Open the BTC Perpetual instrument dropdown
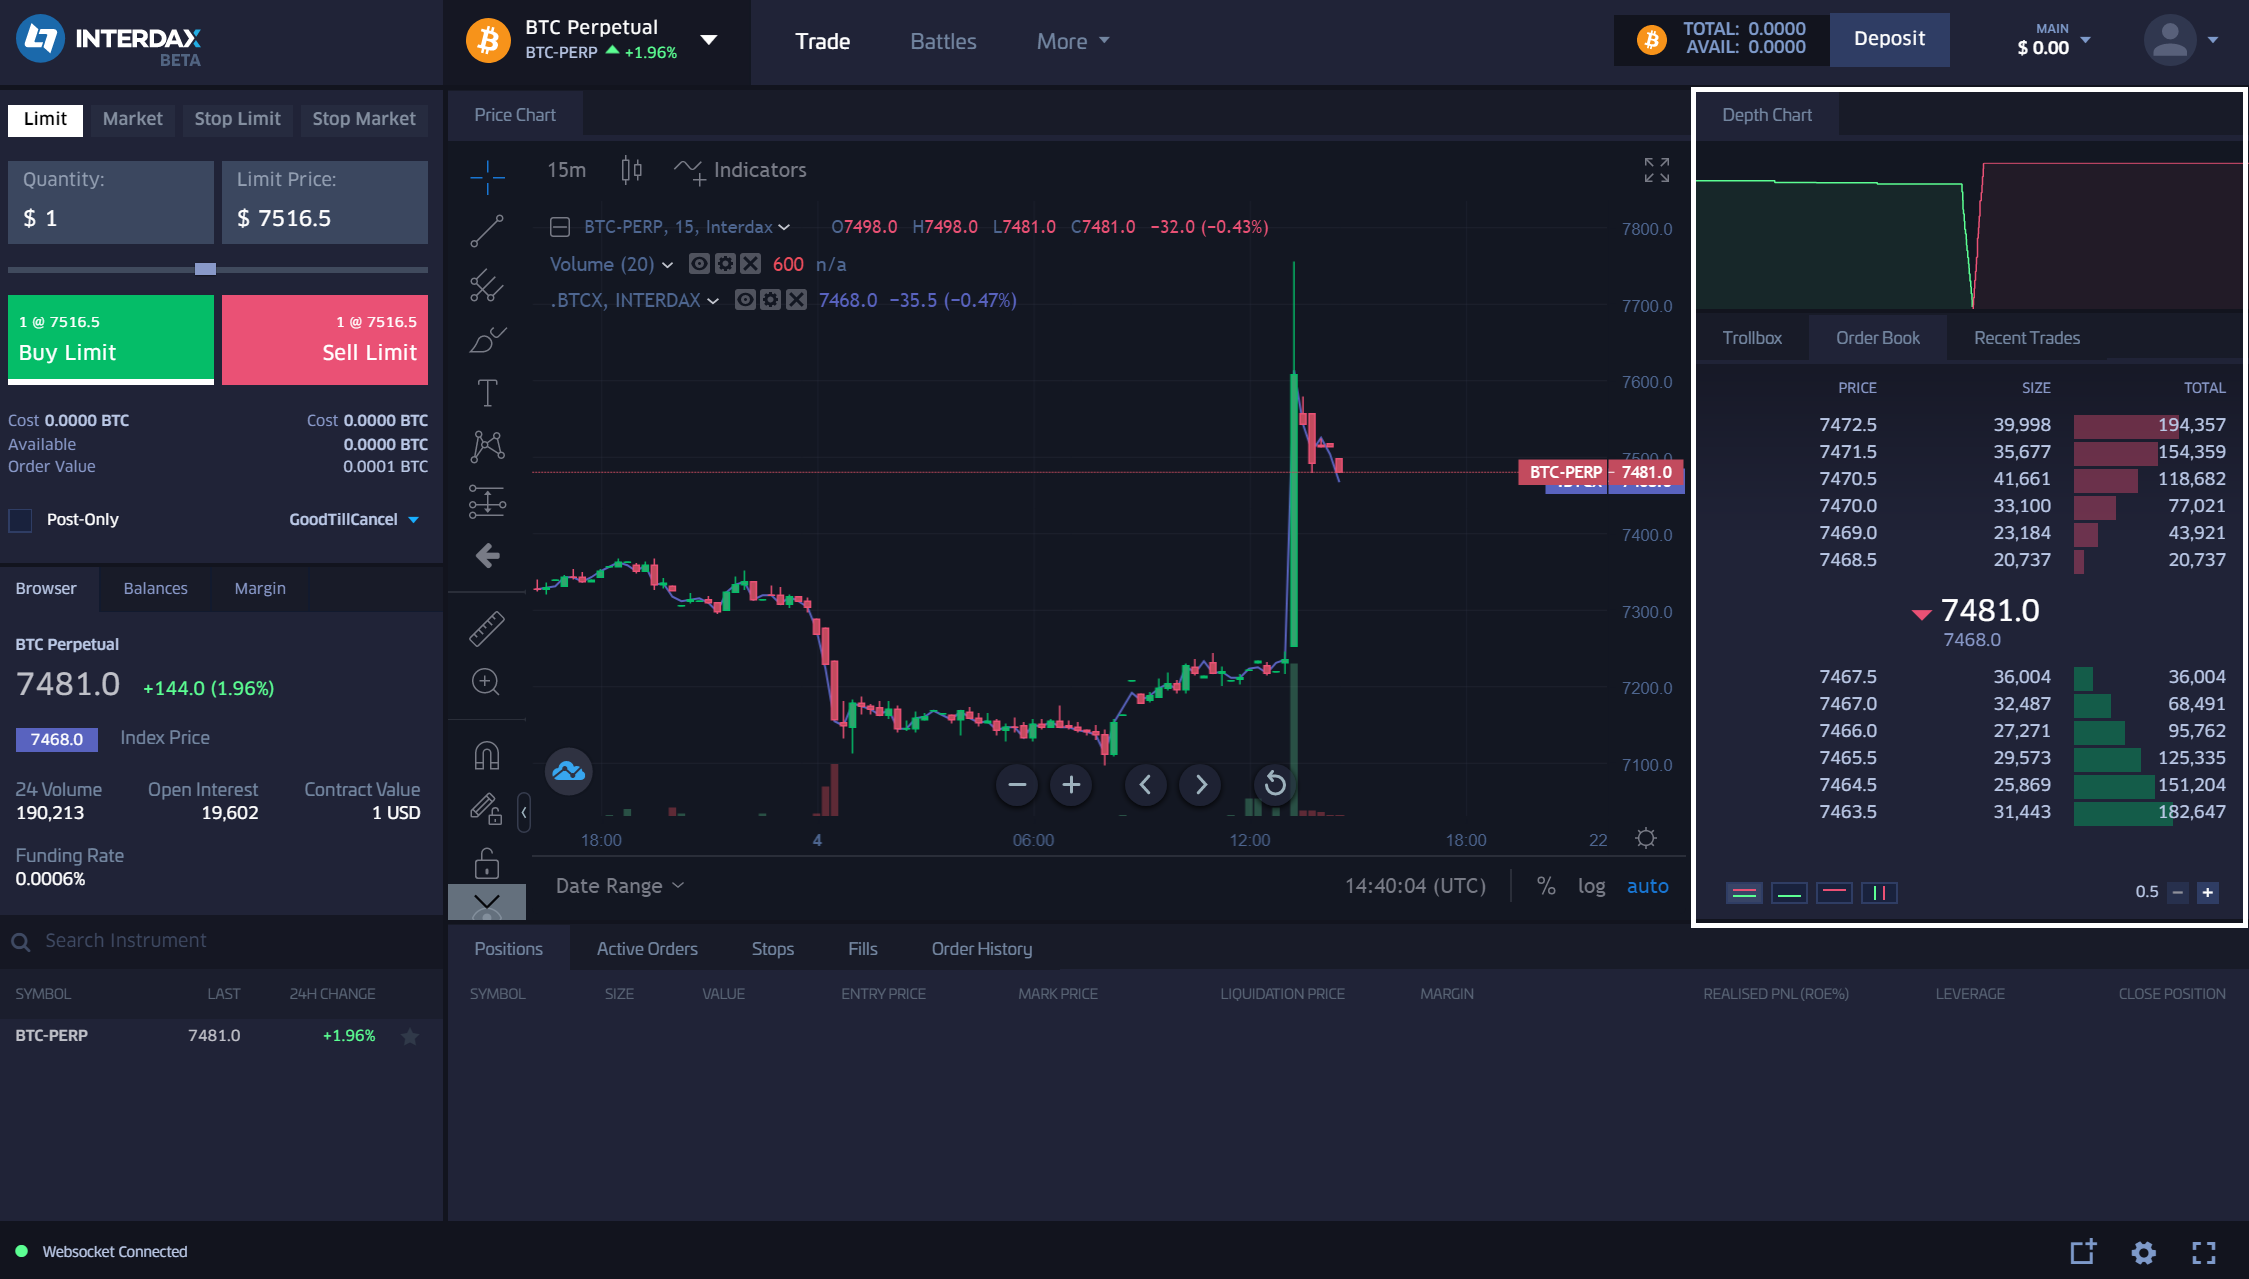This screenshot has height=1279, width=2249. (x=709, y=40)
